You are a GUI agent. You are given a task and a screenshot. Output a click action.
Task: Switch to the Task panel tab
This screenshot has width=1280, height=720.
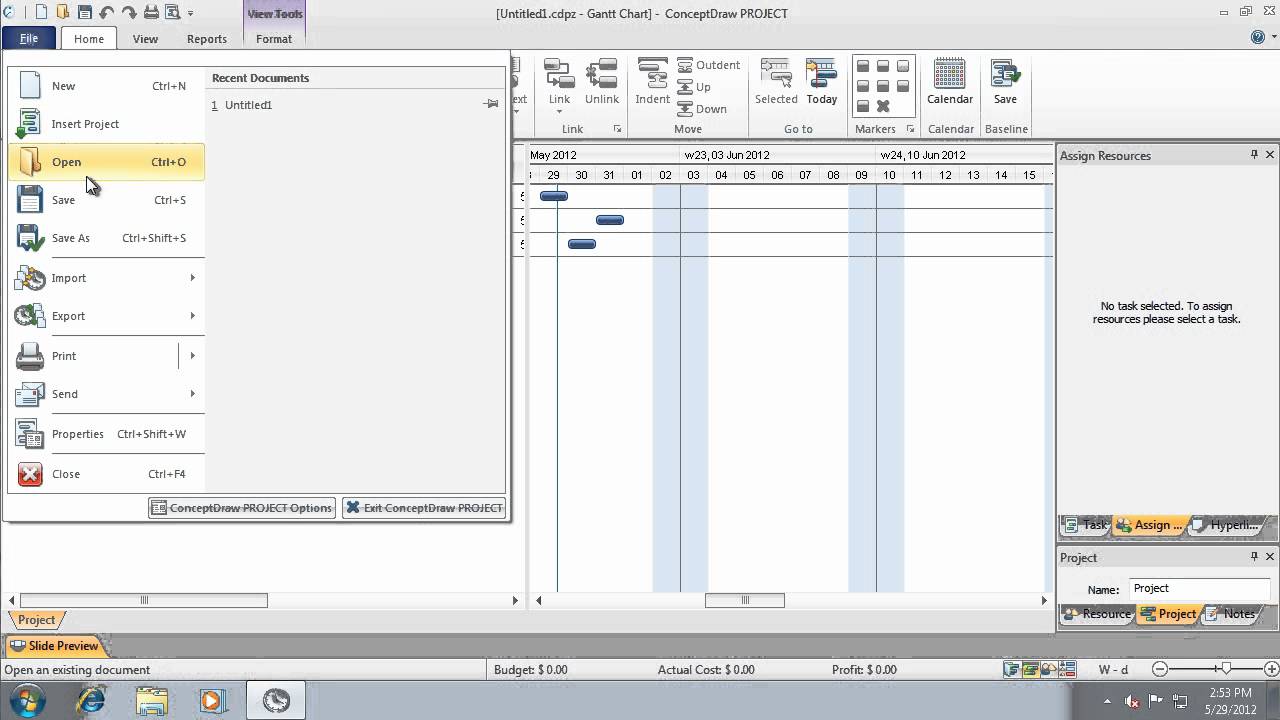pos(1086,525)
